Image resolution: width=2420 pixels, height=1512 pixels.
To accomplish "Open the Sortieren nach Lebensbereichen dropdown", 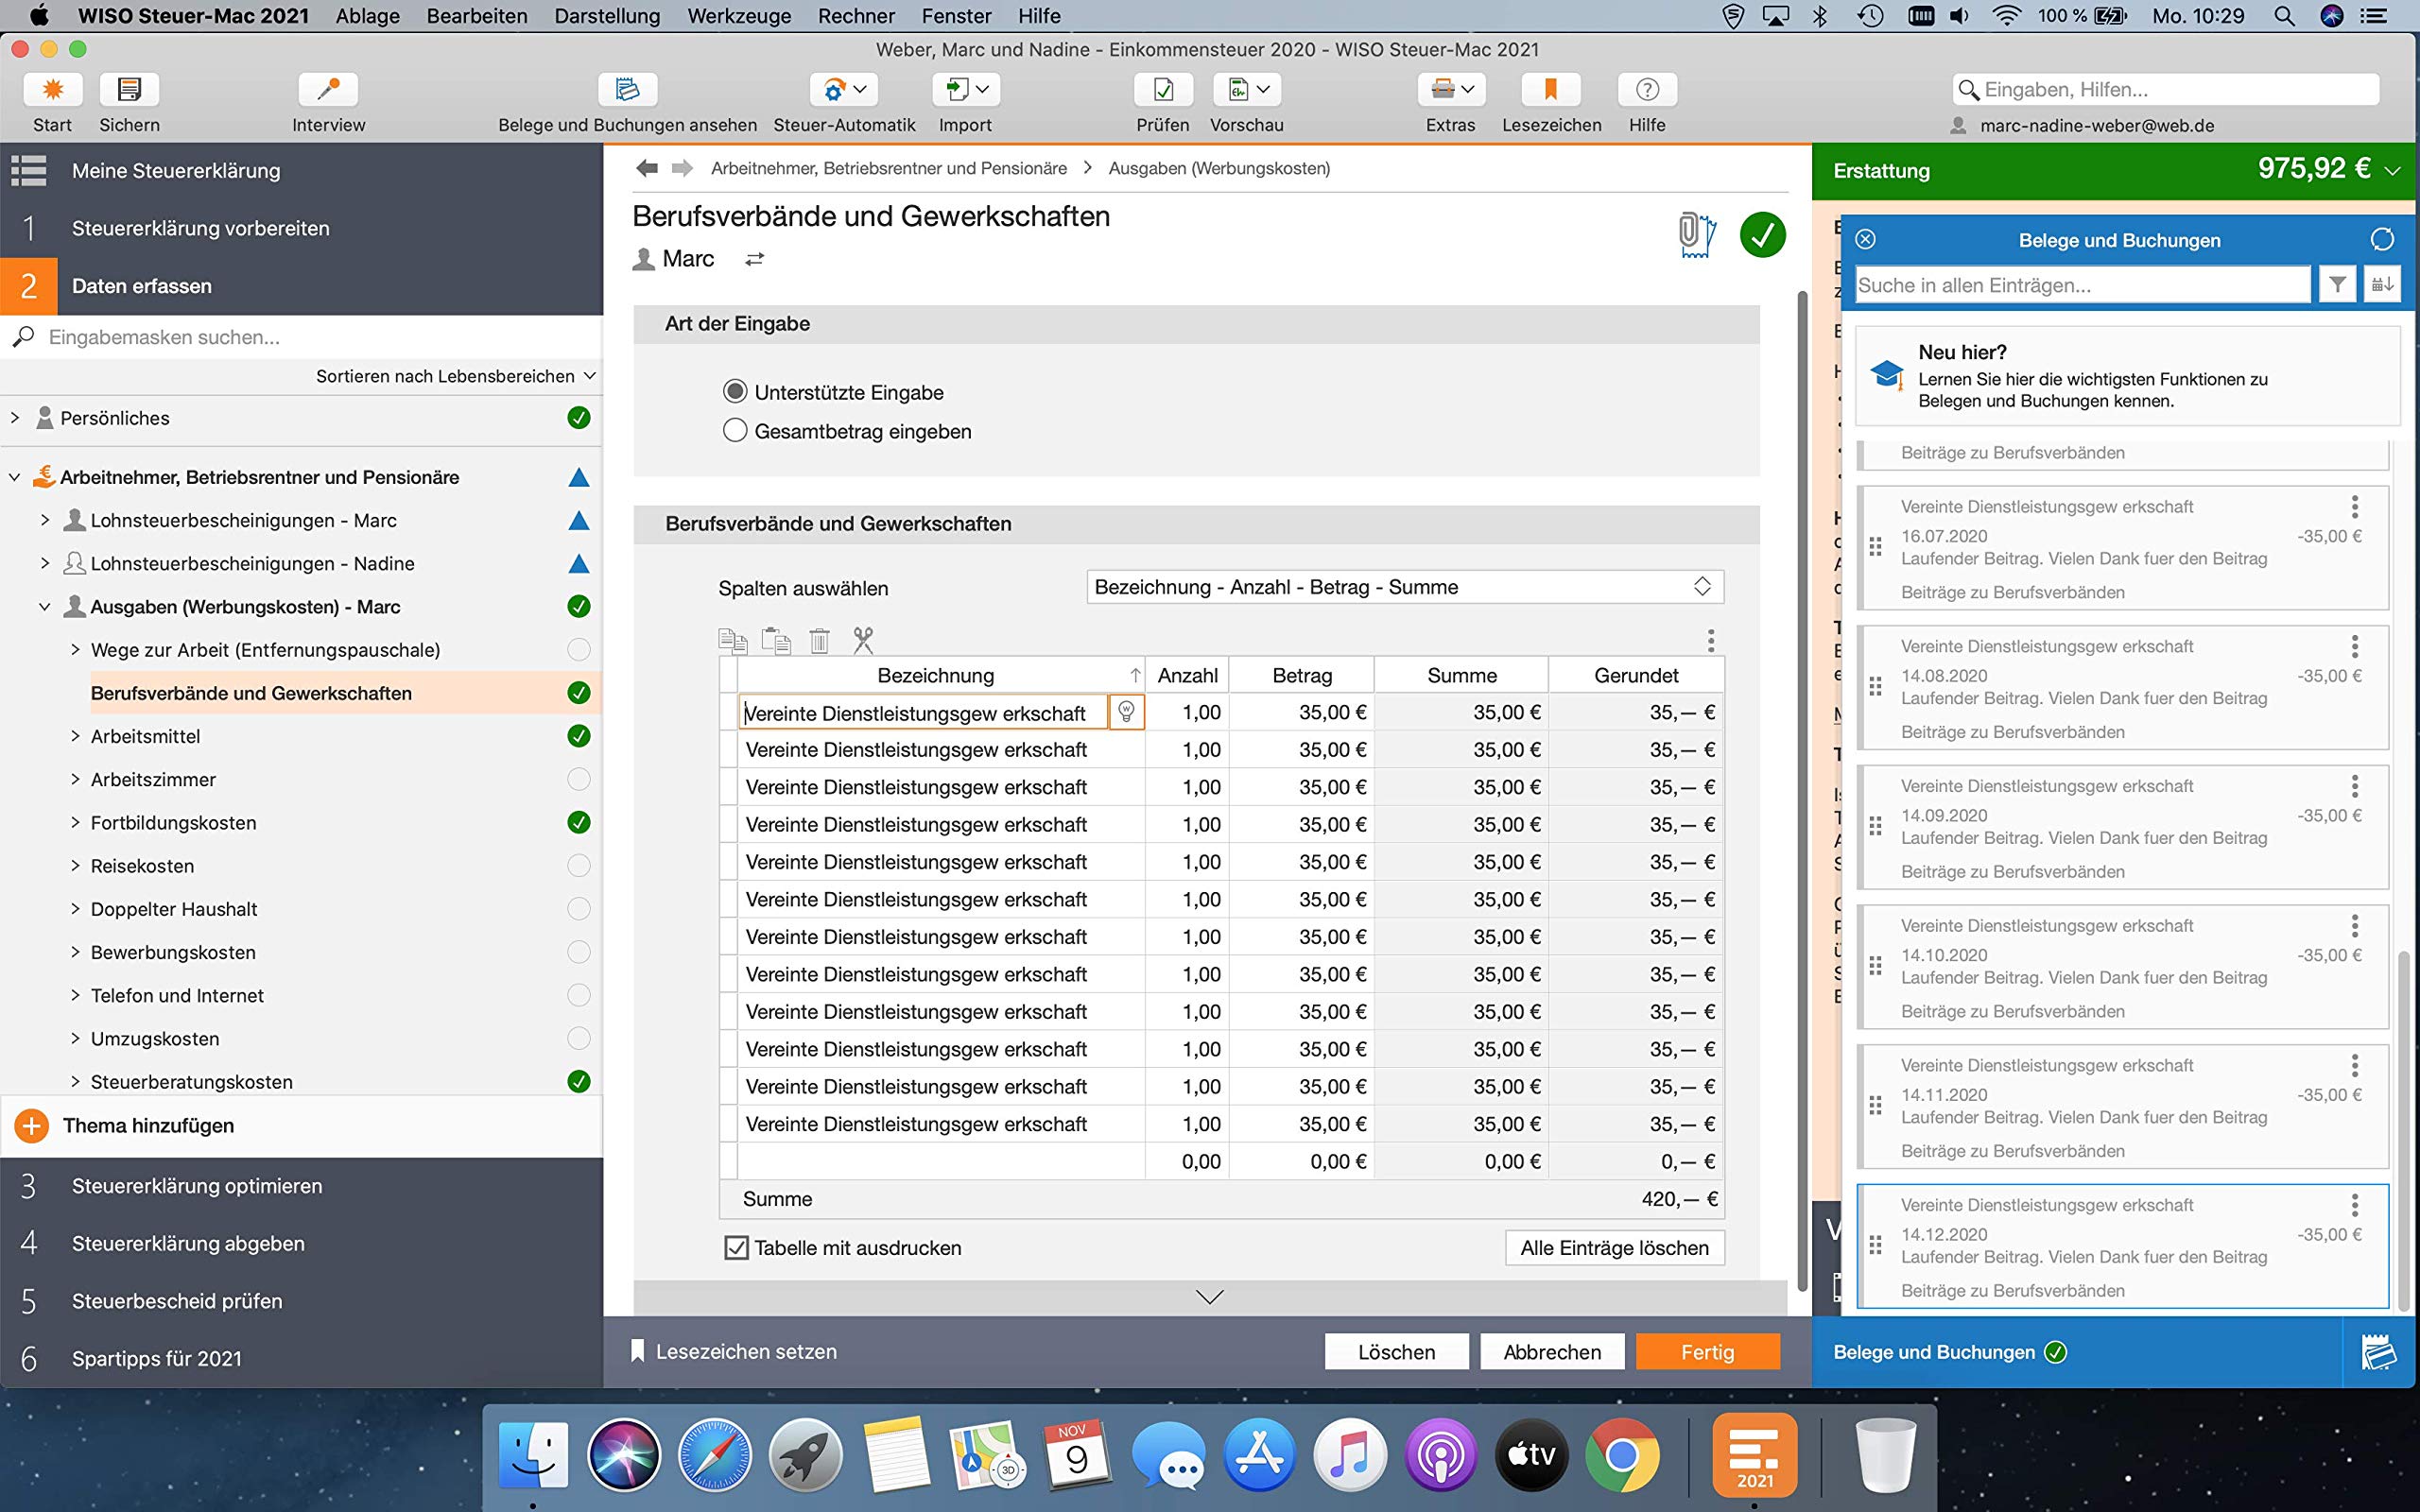I will coord(456,376).
